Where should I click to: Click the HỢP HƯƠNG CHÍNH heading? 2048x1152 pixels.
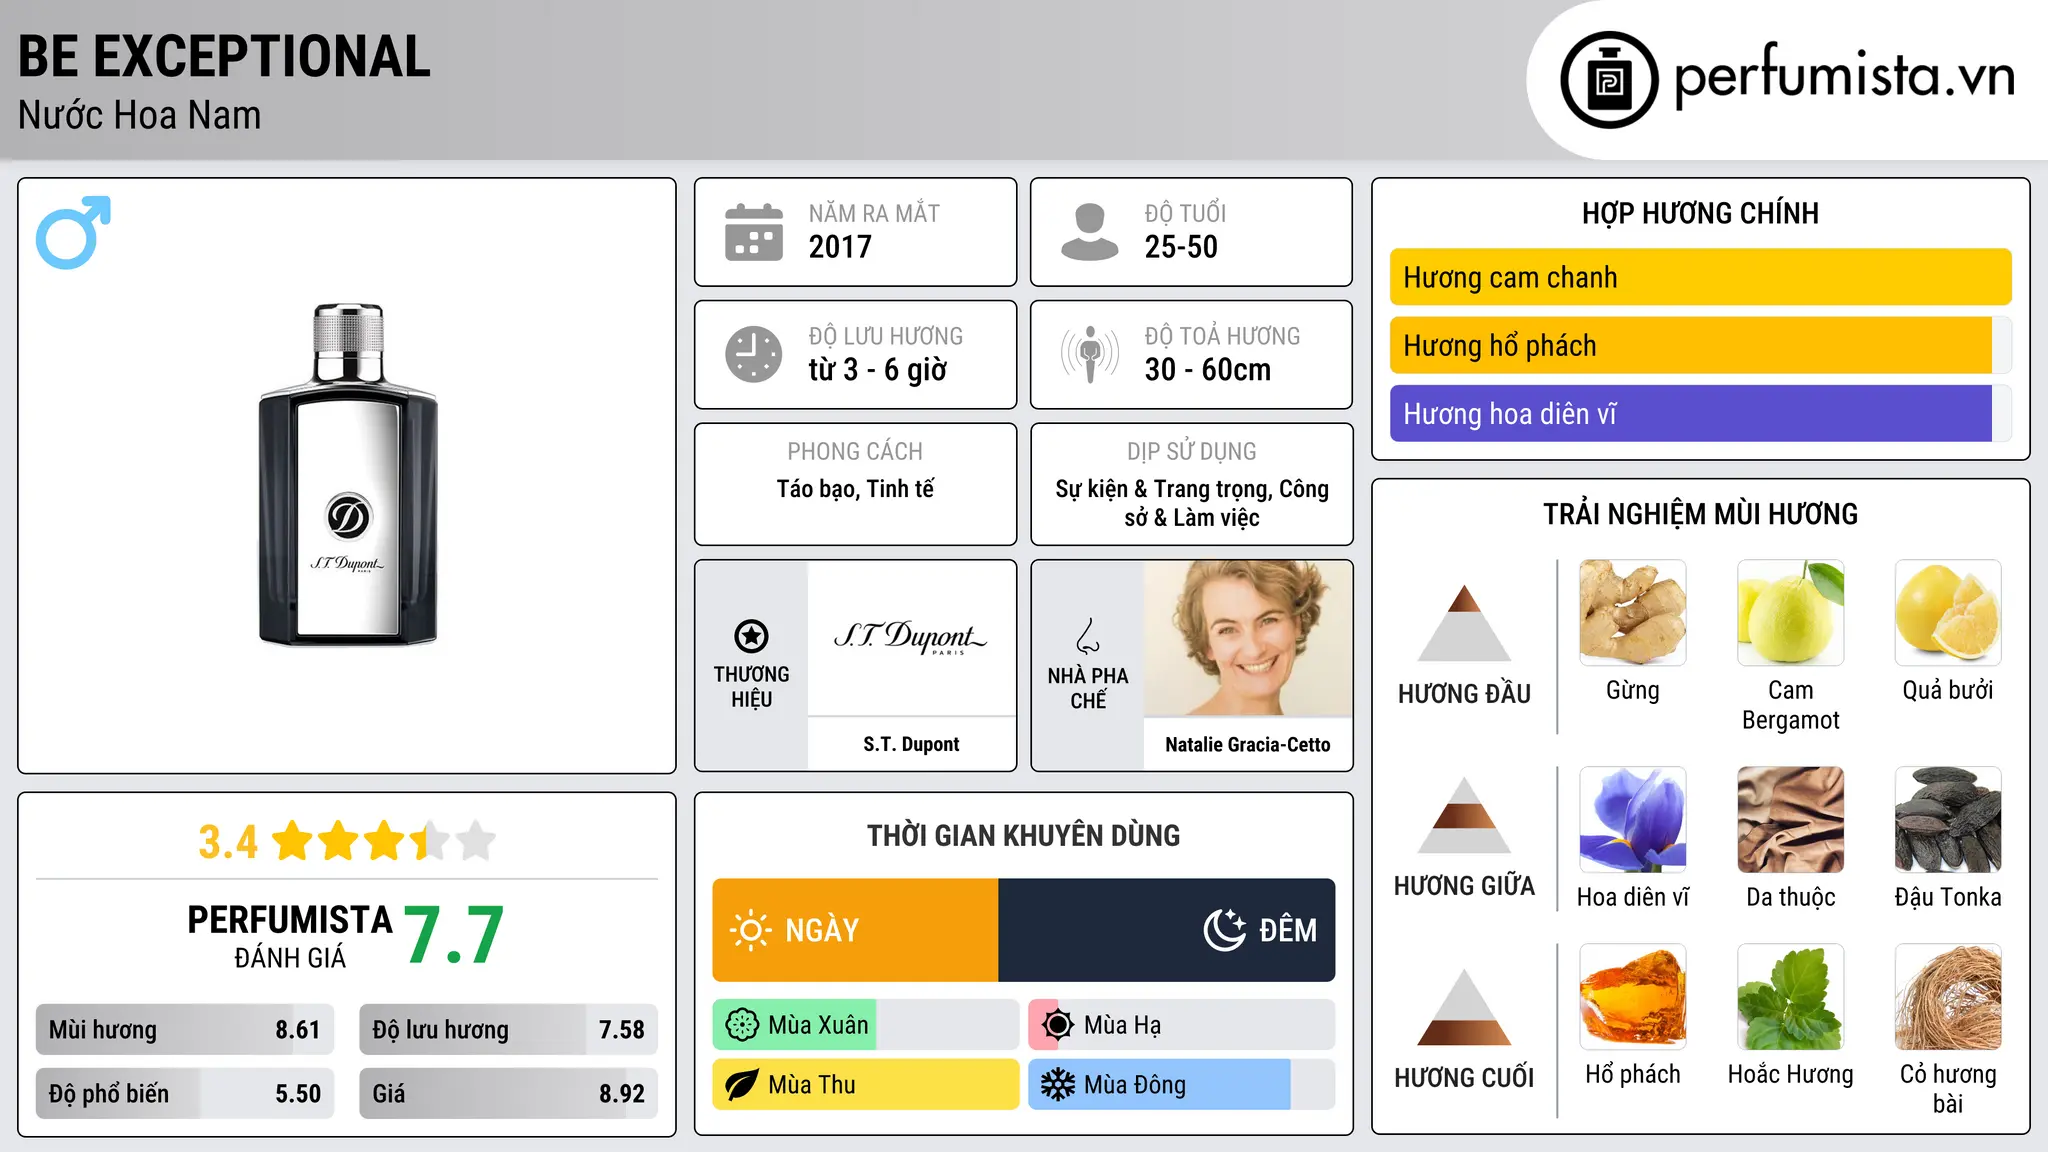click(x=1700, y=213)
